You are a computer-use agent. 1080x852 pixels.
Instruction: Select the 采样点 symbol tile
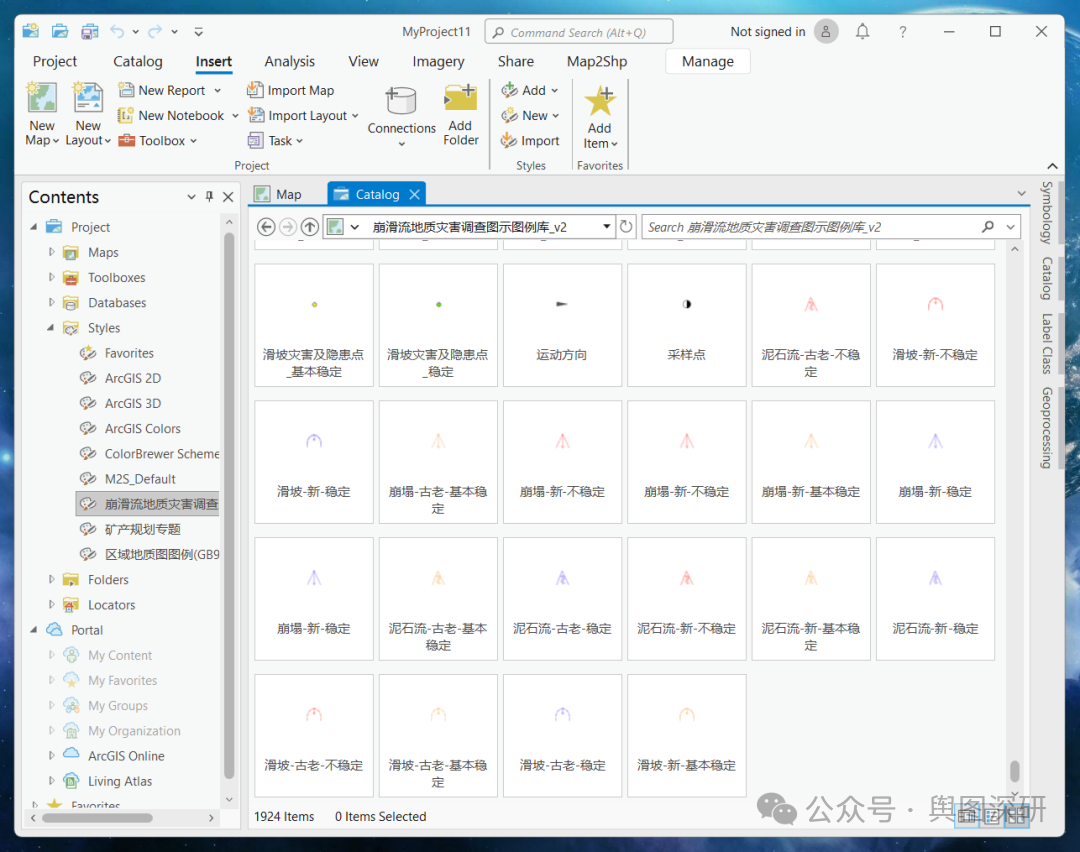[x=687, y=325]
